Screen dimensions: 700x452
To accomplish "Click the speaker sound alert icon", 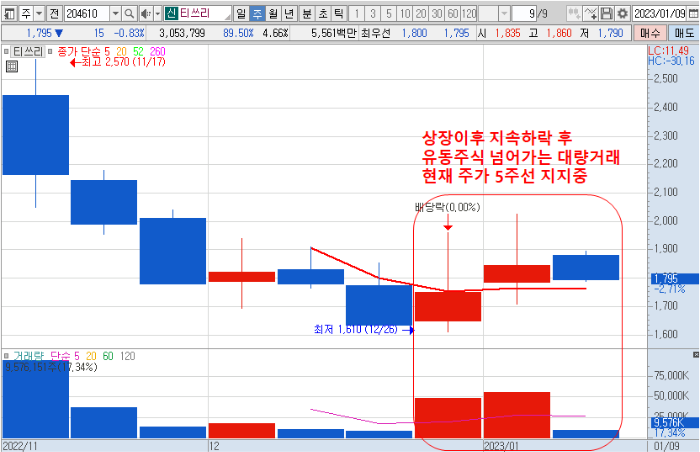I will click(x=146, y=14).
